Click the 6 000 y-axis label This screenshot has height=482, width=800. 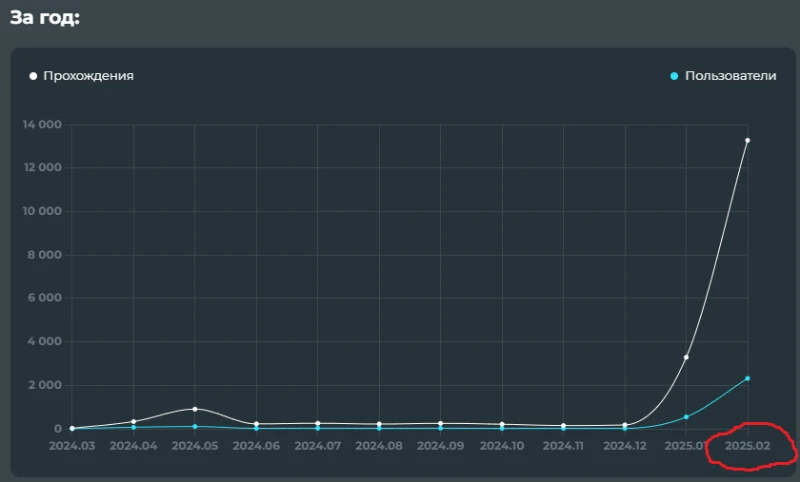click(x=44, y=297)
